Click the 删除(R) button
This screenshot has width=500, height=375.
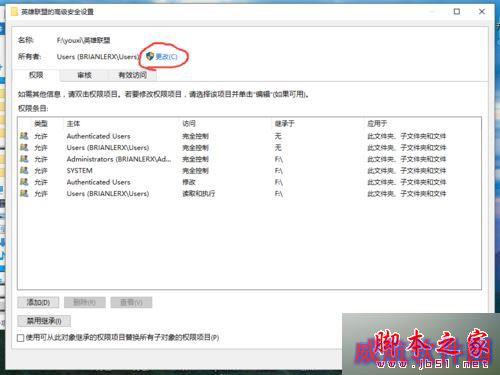pos(85,302)
